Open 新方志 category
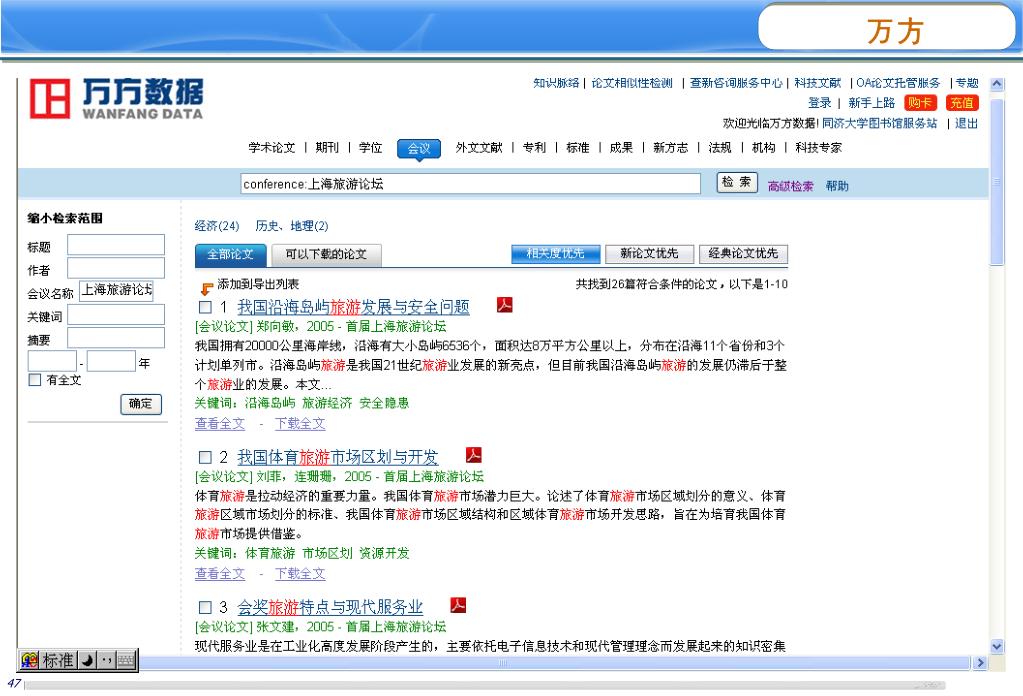Screen dimensions: 1023x696 [x=671, y=147]
